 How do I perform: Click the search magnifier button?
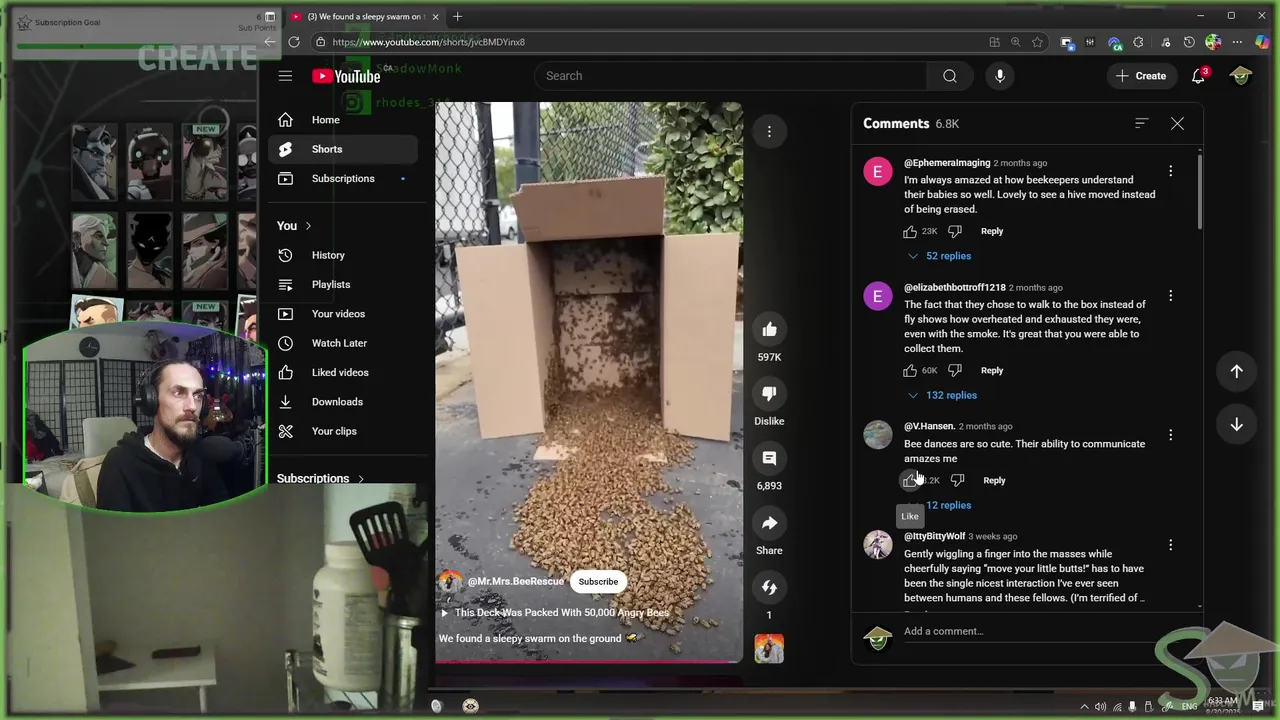tap(950, 76)
